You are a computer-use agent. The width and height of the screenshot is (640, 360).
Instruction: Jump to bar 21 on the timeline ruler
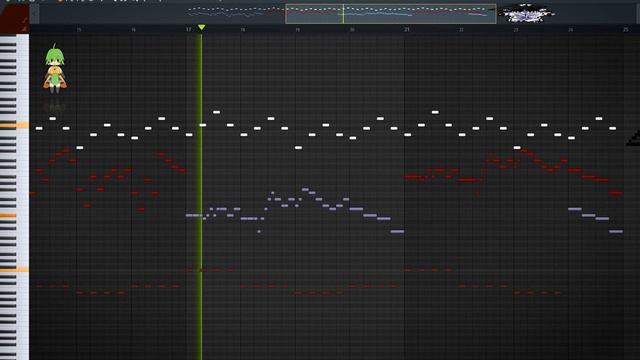(407, 30)
